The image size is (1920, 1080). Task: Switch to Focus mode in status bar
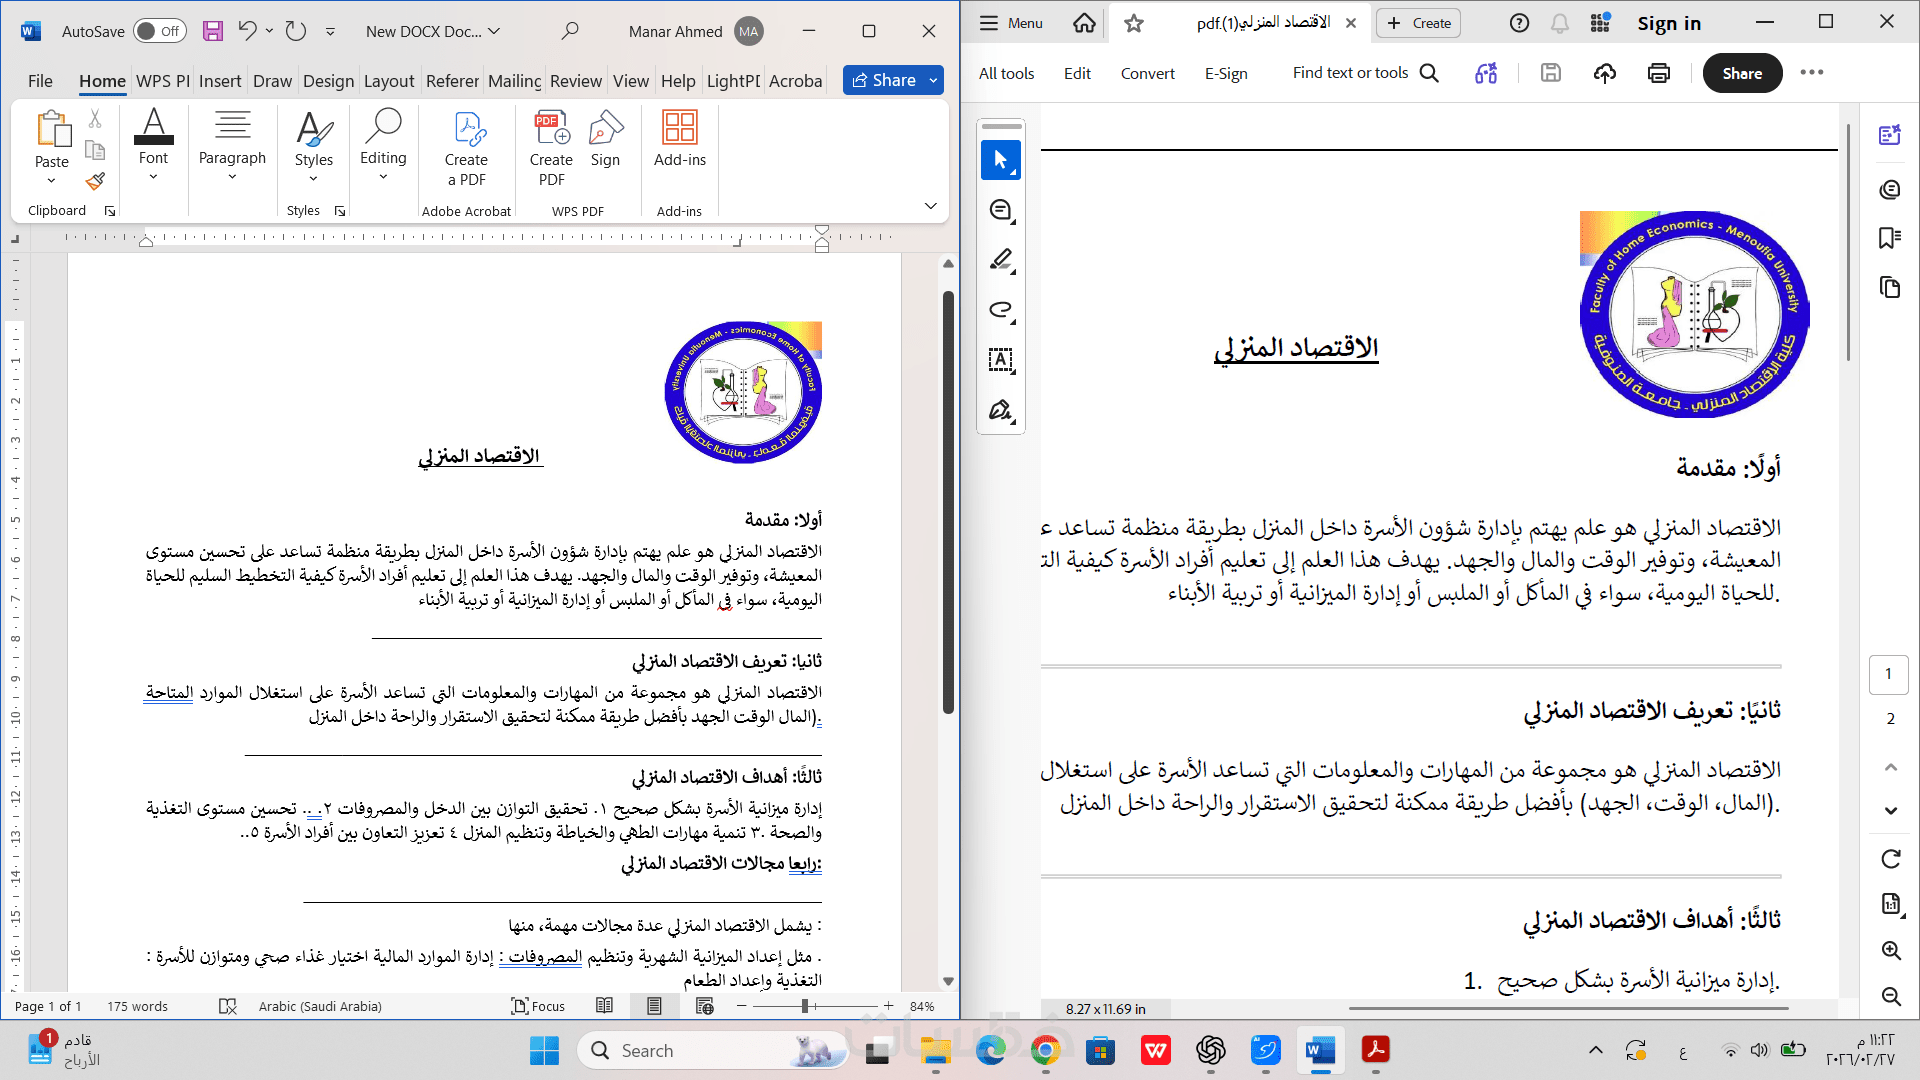click(538, 1006)
